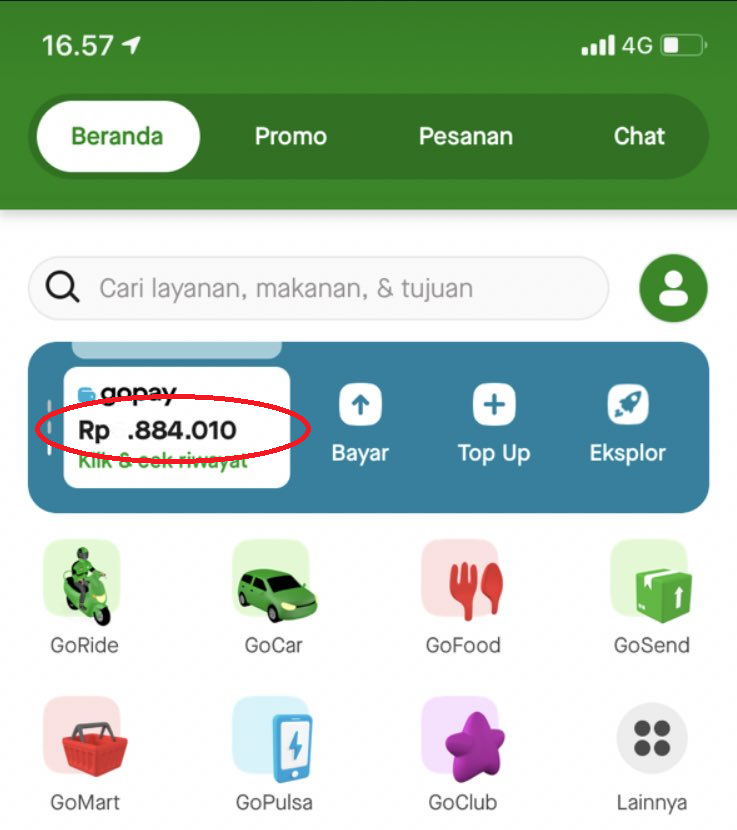Click the search field for layanan
The height and width of the screenshot is (830, 737).
point(318,288)
